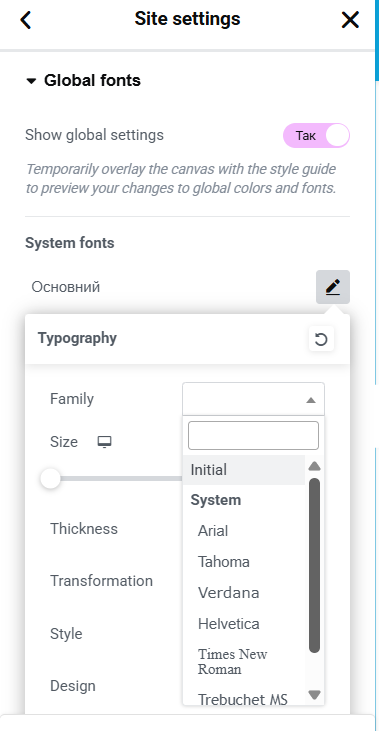Click the Size slider handle
379x731 pixels.
[x=50, y=479]
